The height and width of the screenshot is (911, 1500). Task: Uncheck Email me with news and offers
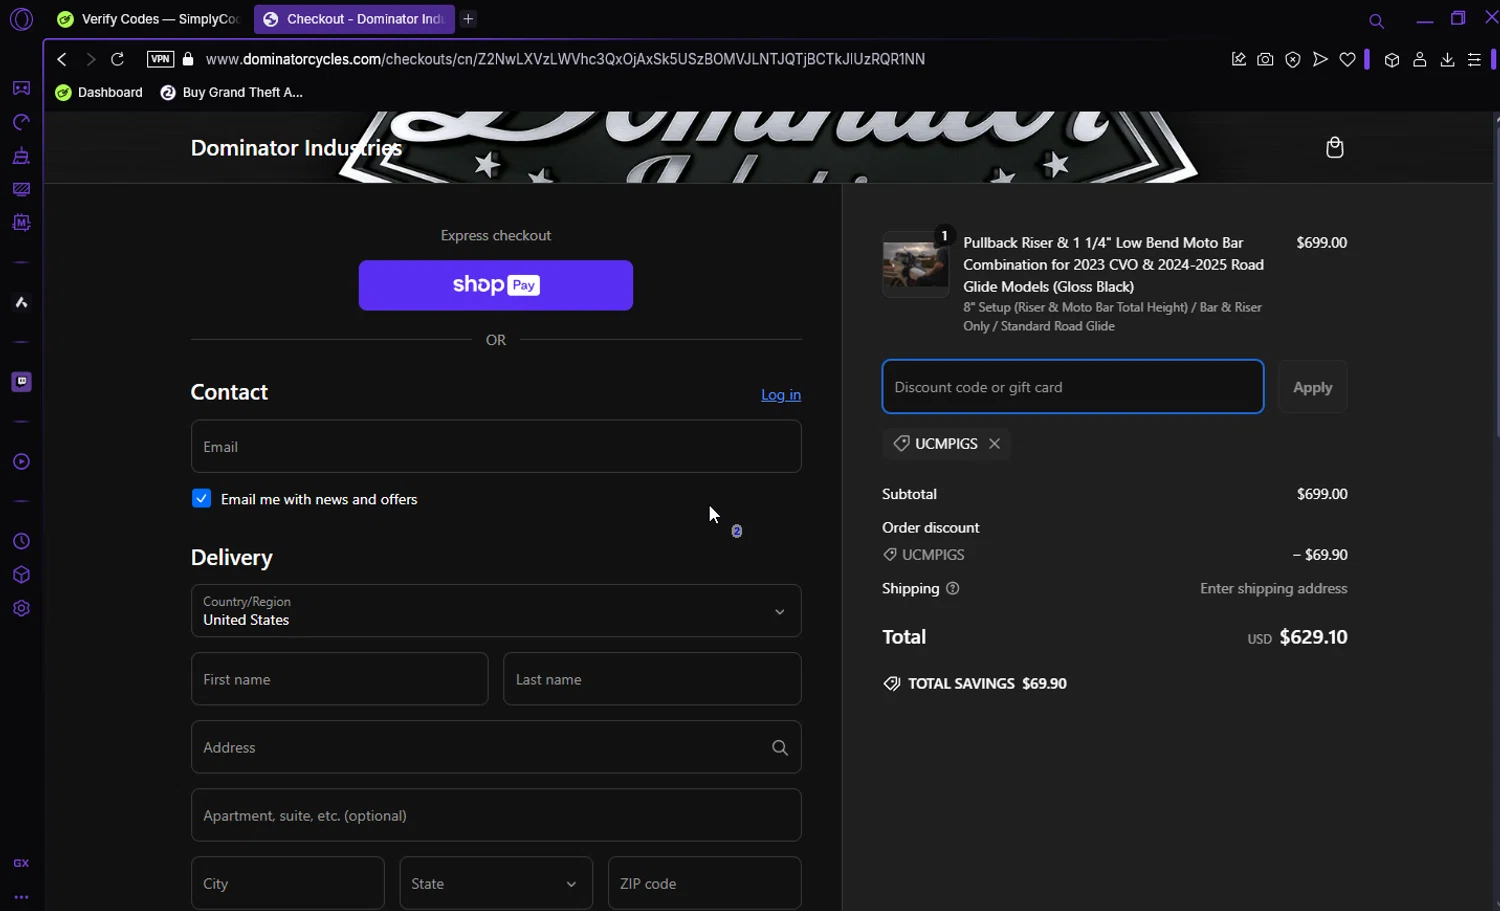coord(201,499)
